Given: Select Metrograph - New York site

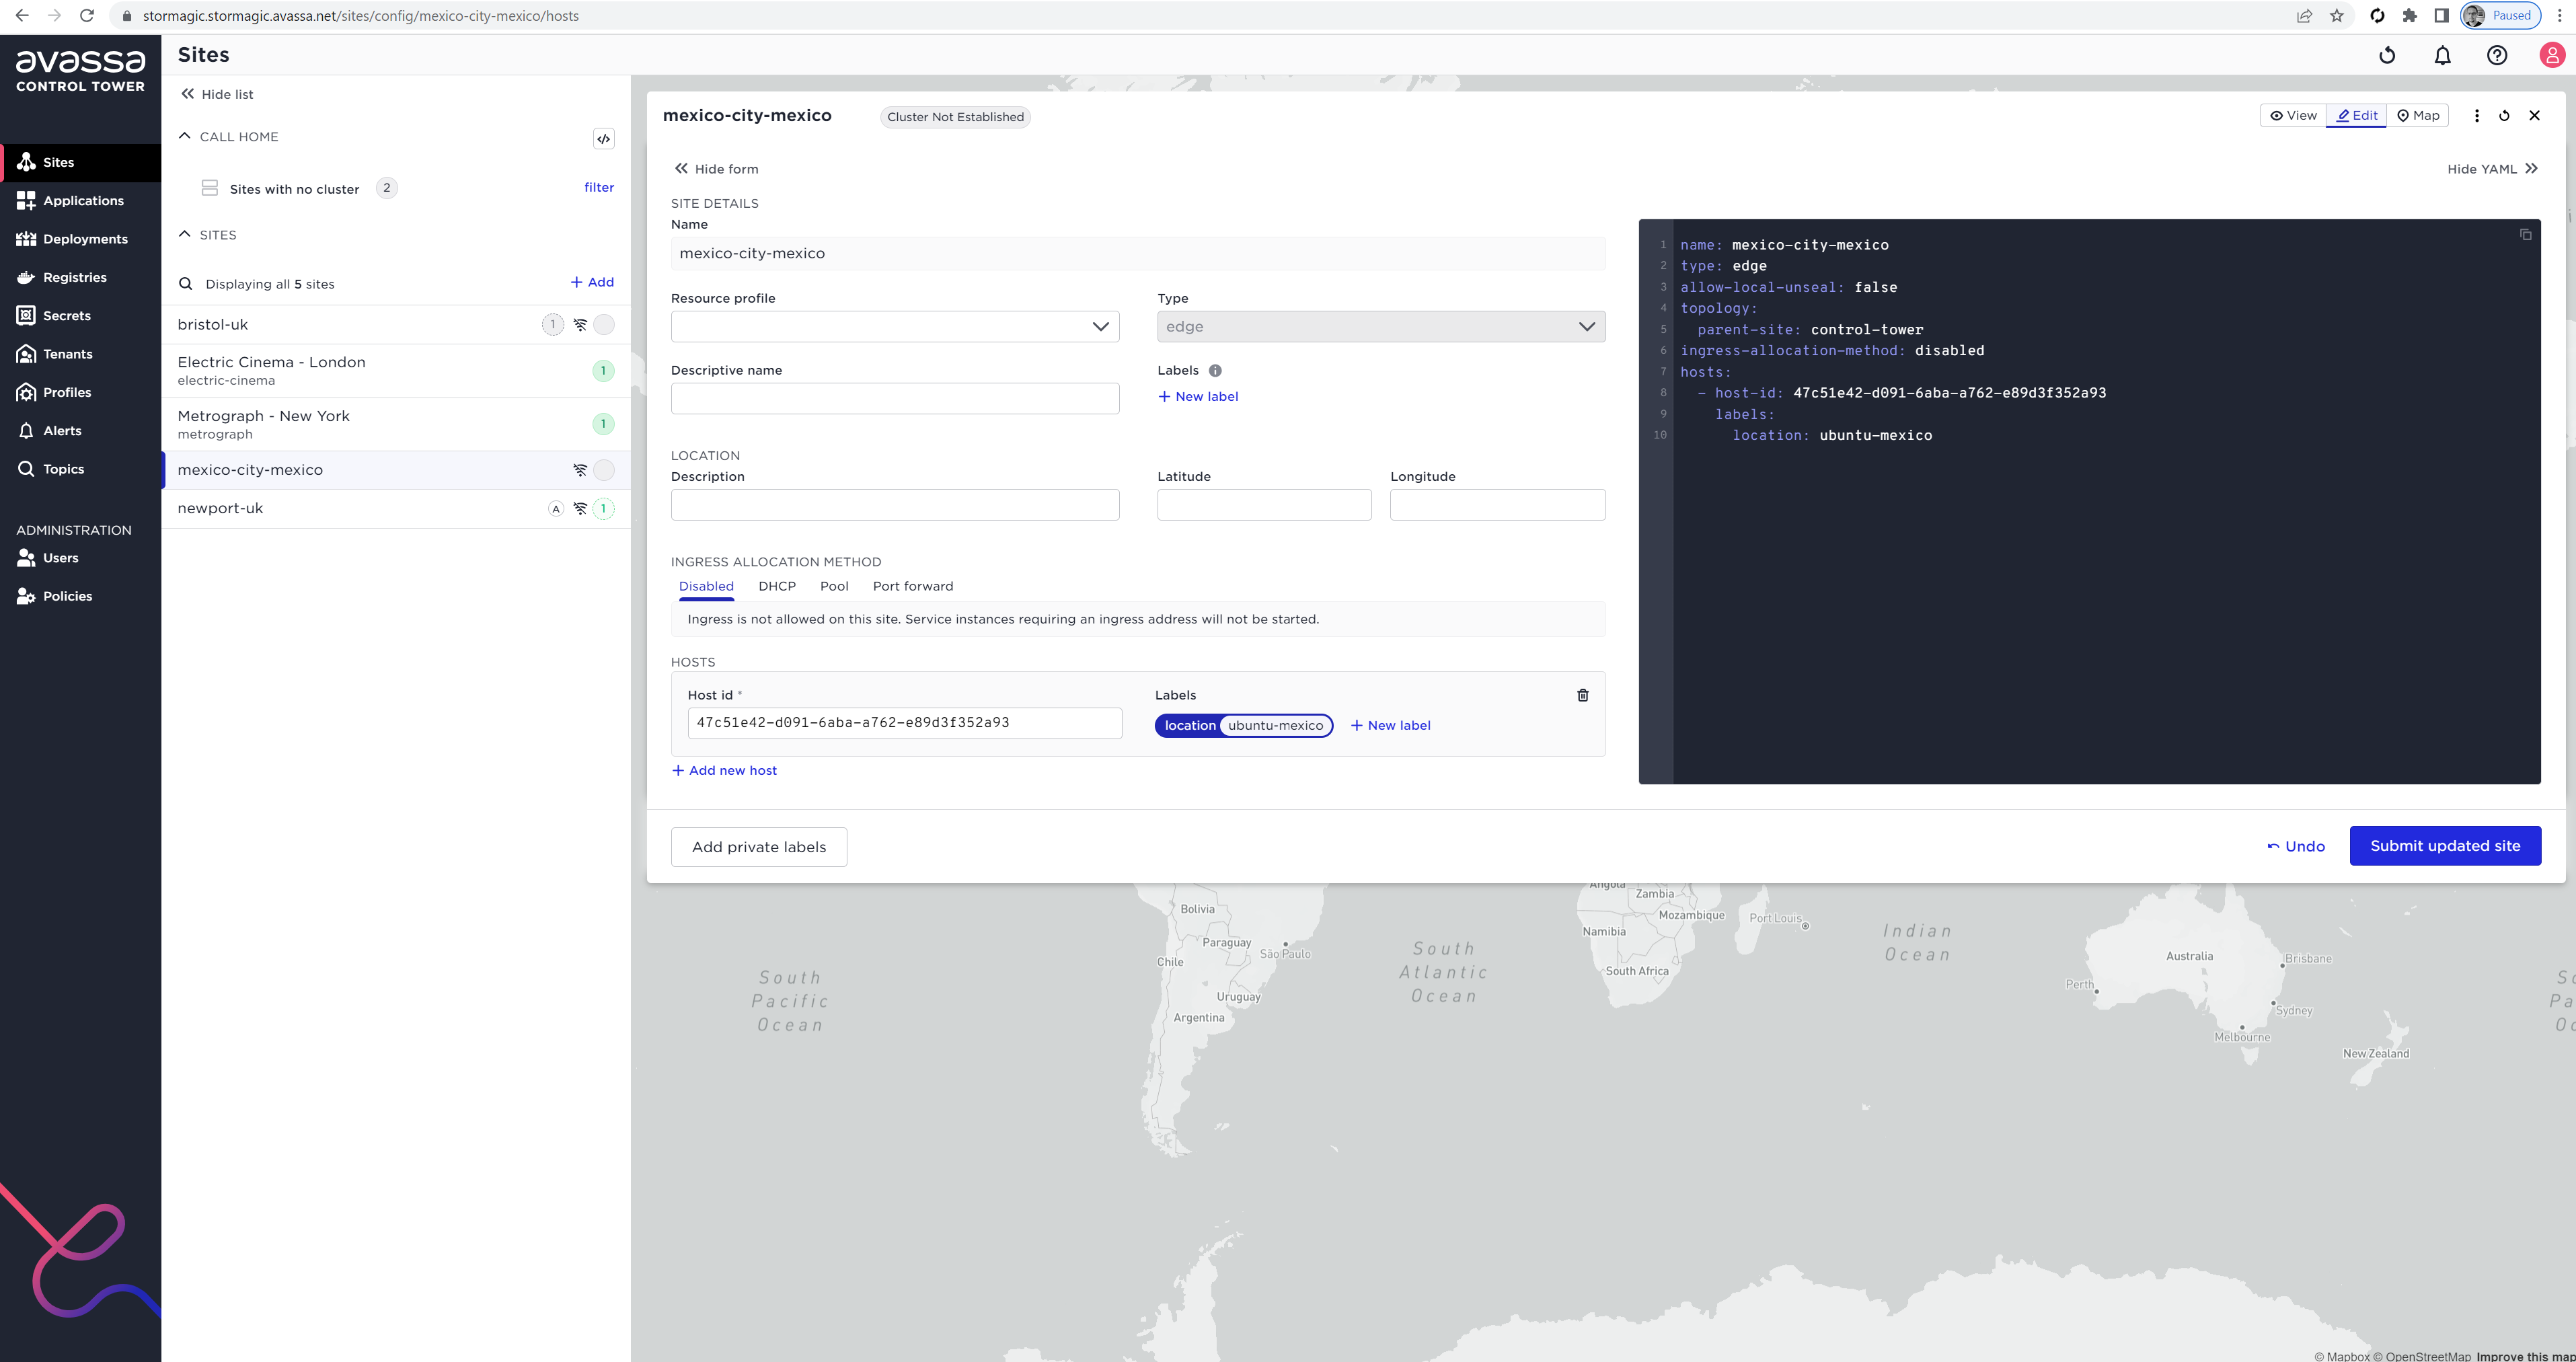Looking at the screenshot, I should click(x=396, y=424).
